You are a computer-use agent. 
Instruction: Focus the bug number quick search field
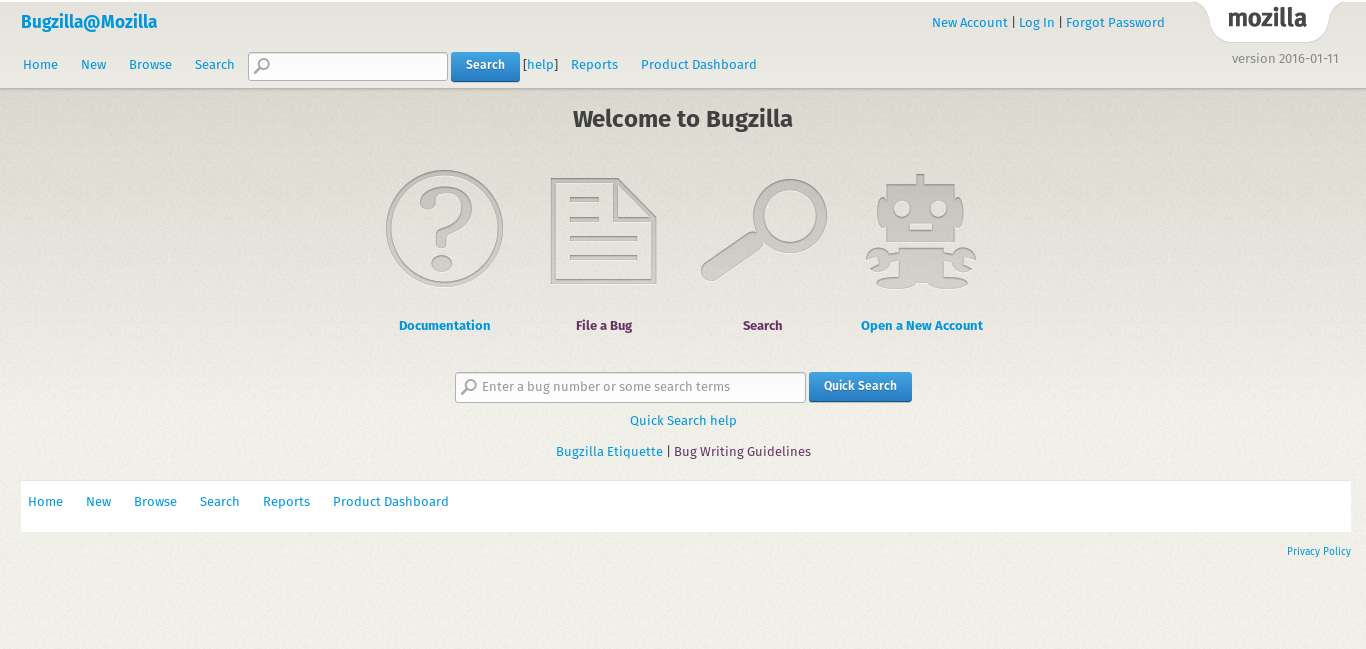630,387
